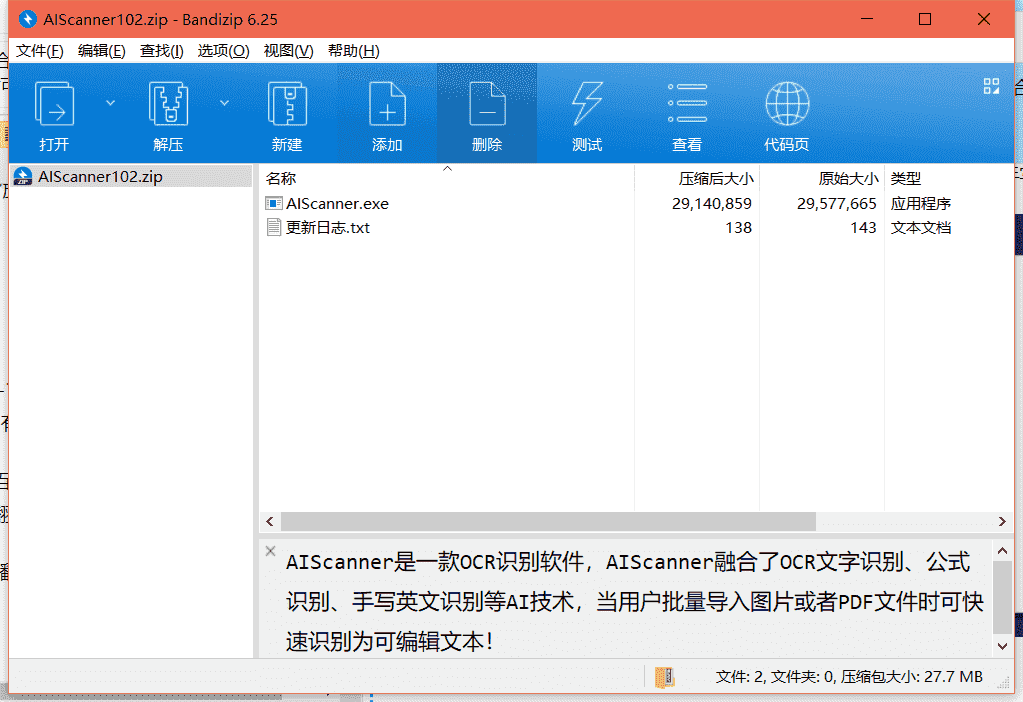
Task: Open the 帮助(H) menu
Action: (353, 51)
